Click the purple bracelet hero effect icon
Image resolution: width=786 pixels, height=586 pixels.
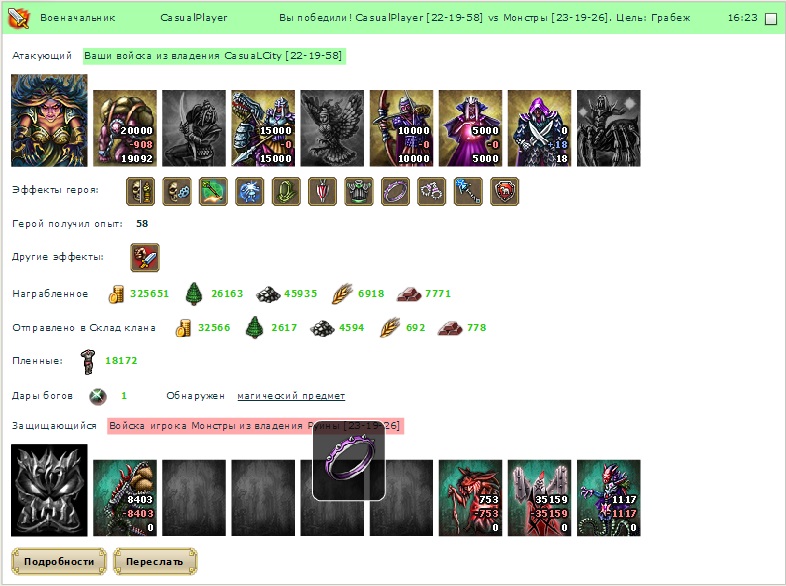point(396,191)
